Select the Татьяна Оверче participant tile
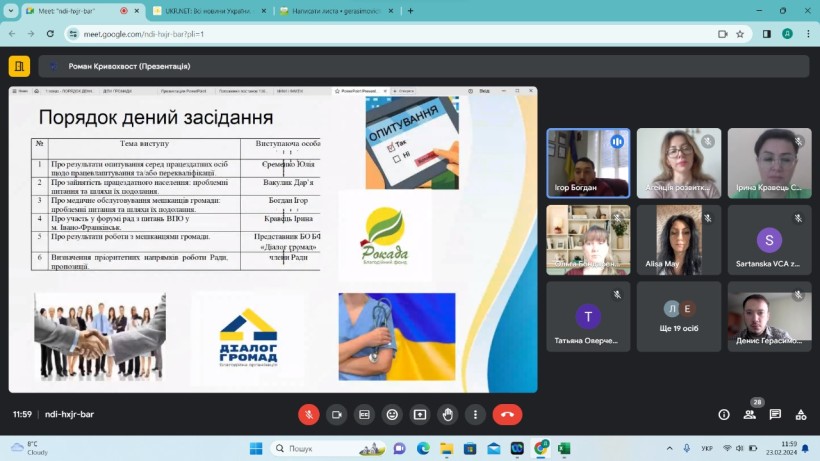 point(588,317)
